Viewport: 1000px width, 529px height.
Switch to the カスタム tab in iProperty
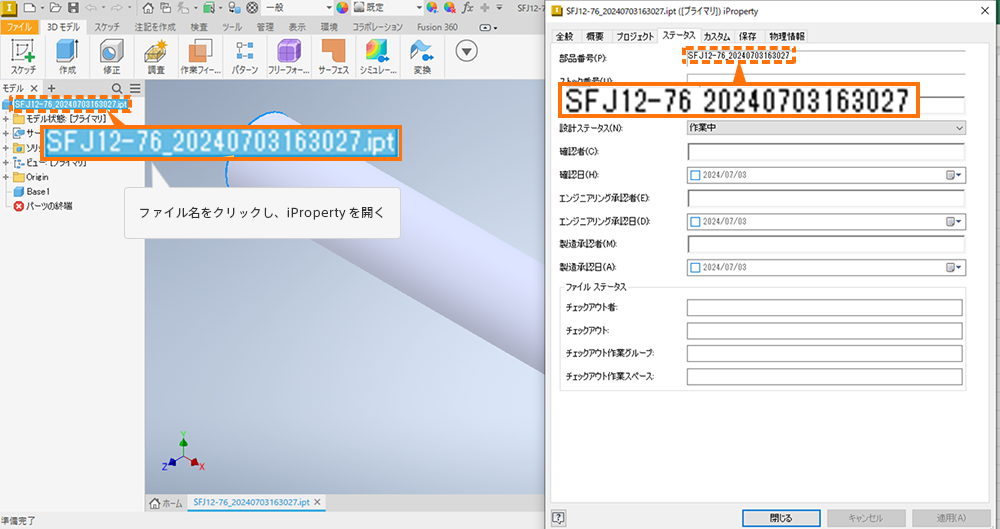coord(716,36)
